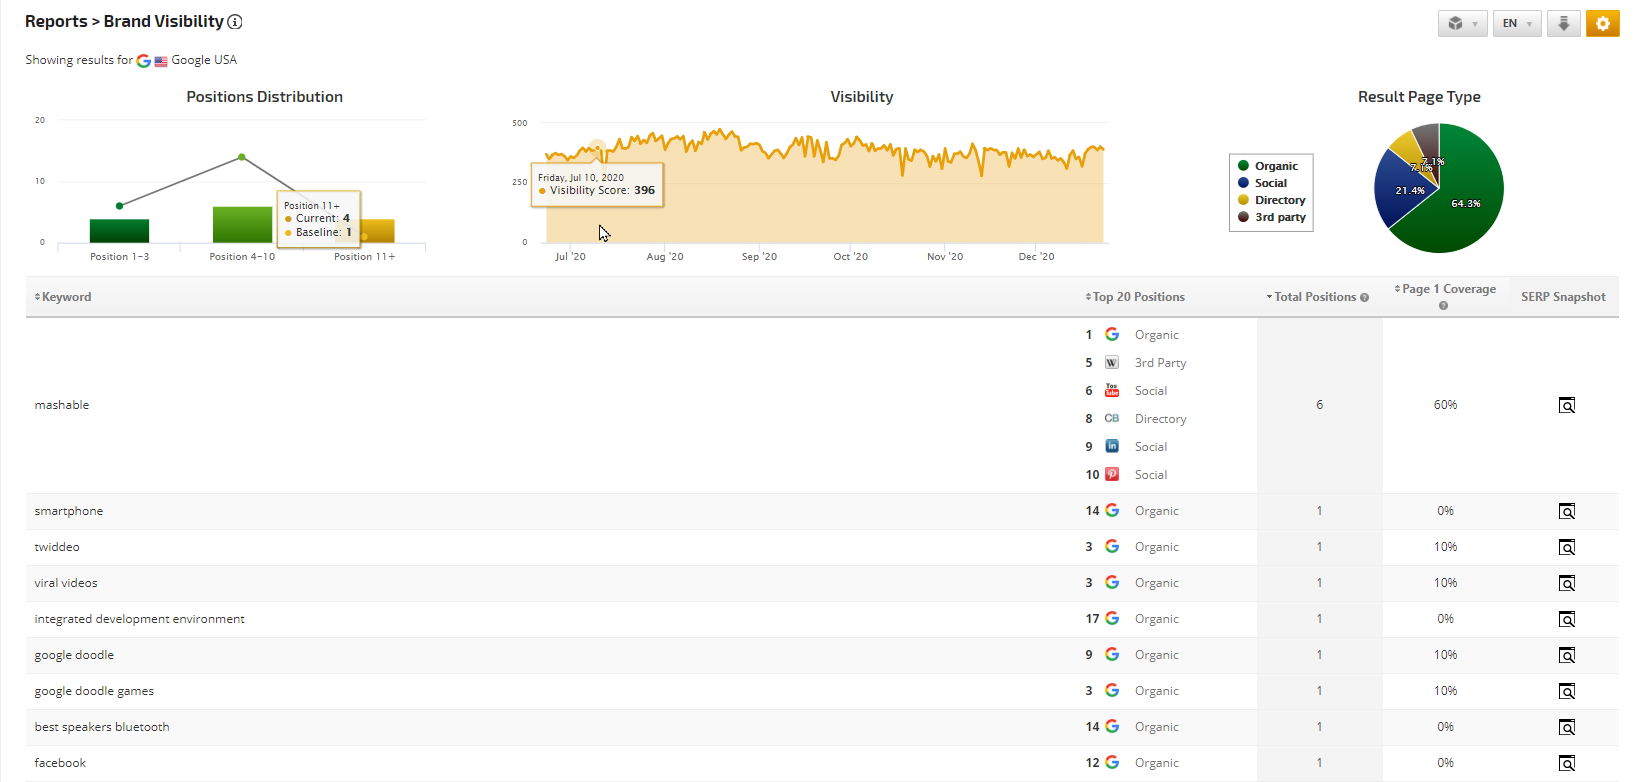The image size is (1636, 782).
Task: Click help icon under Page 1 Coverage
Action: [1443, 306]
